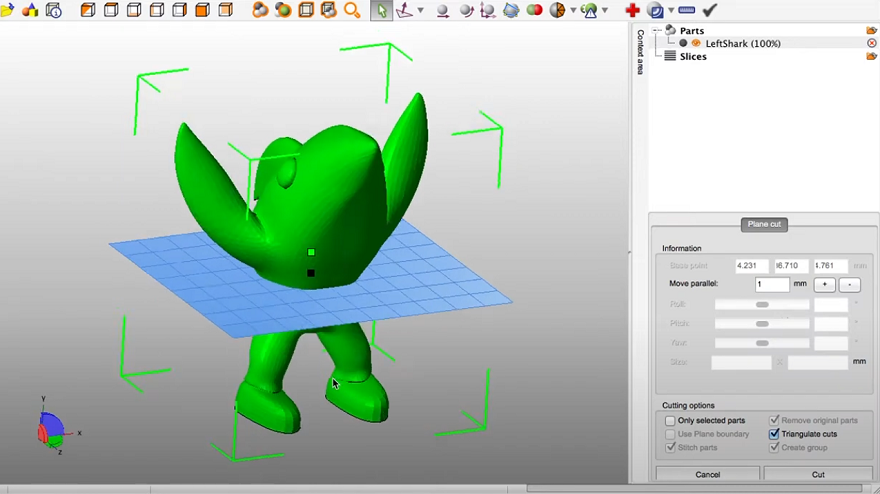Open the rotate part tool

(x=466, y=10)
